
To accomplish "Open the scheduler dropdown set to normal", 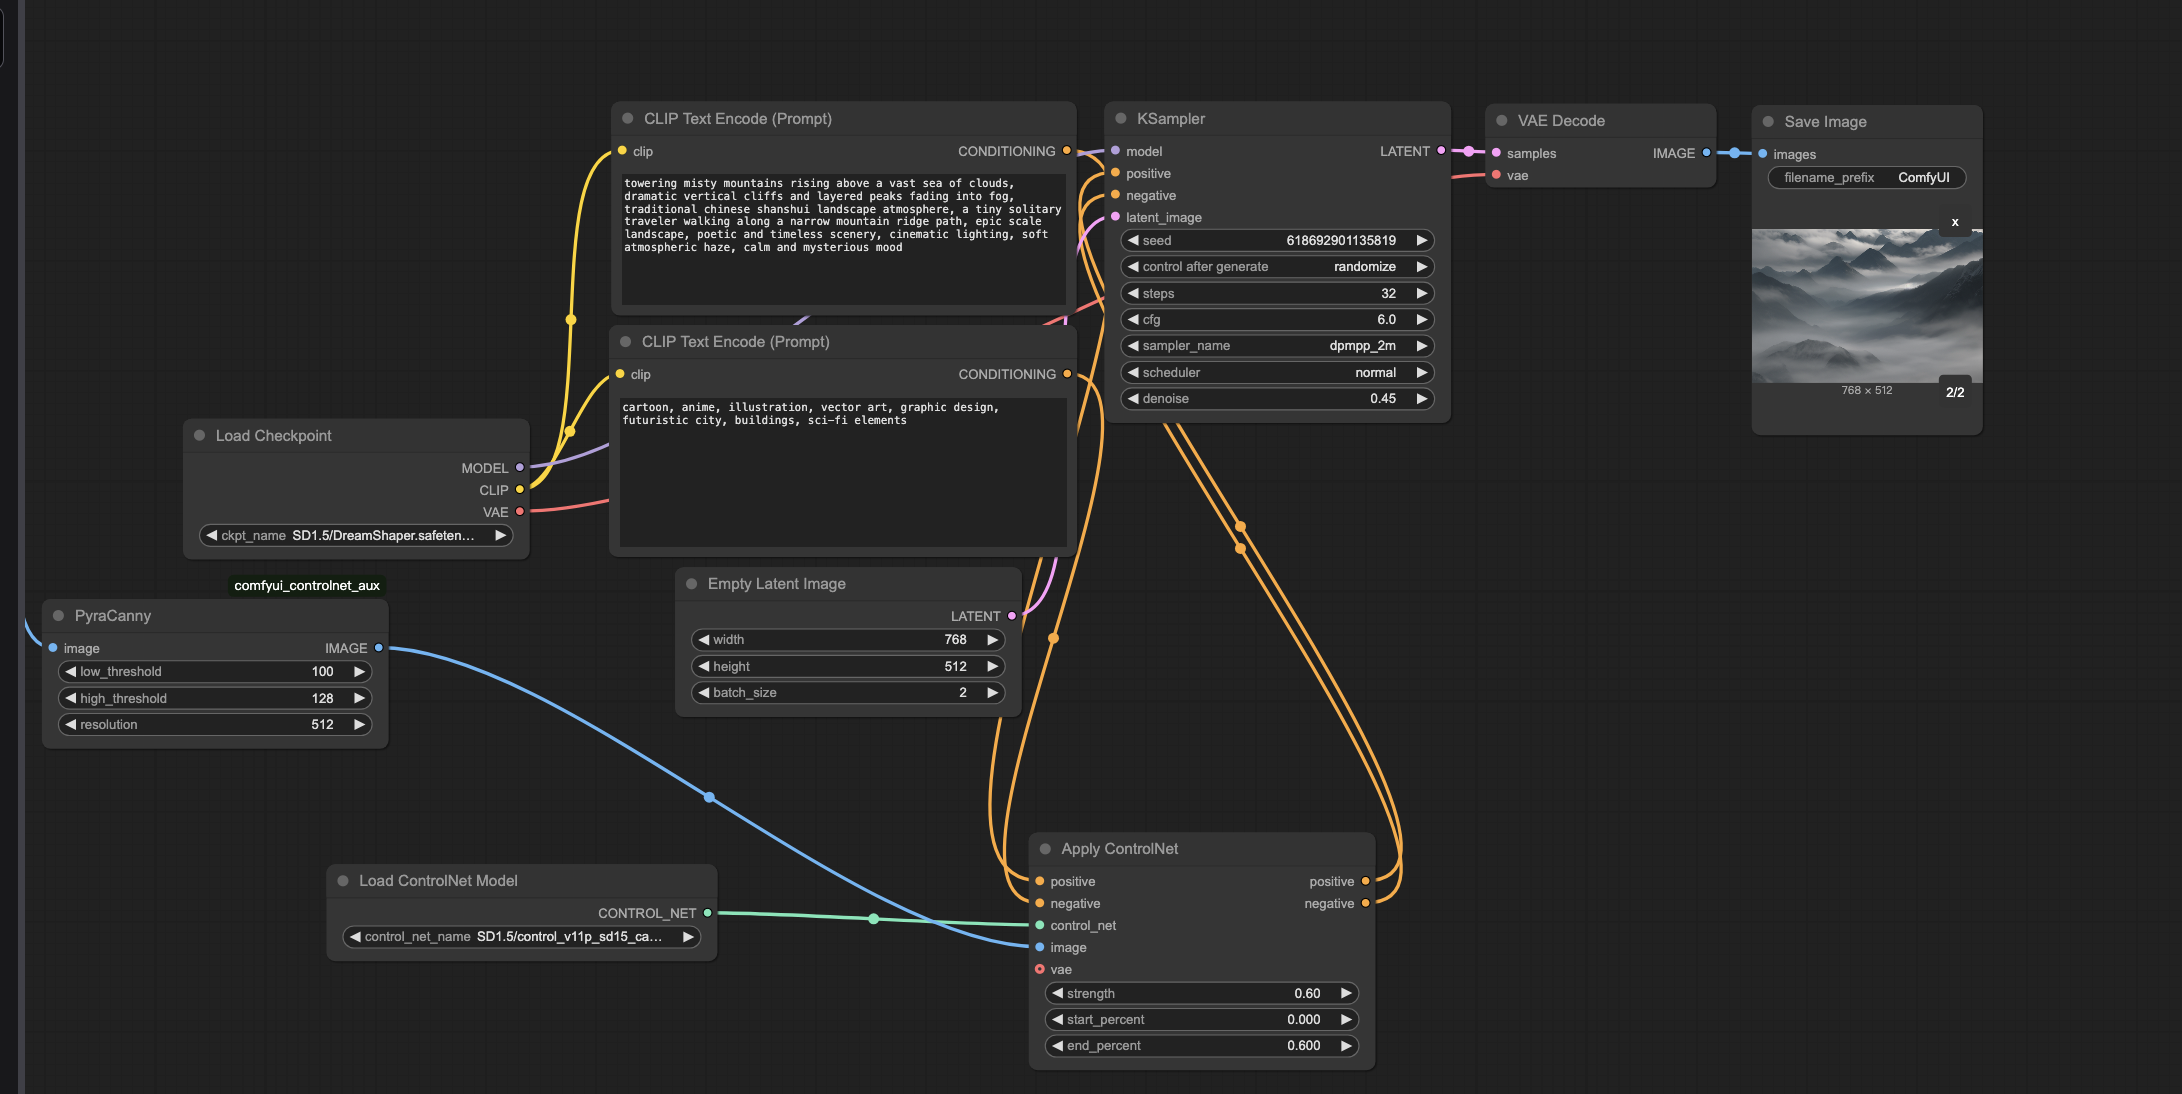I will (1277, 372).
